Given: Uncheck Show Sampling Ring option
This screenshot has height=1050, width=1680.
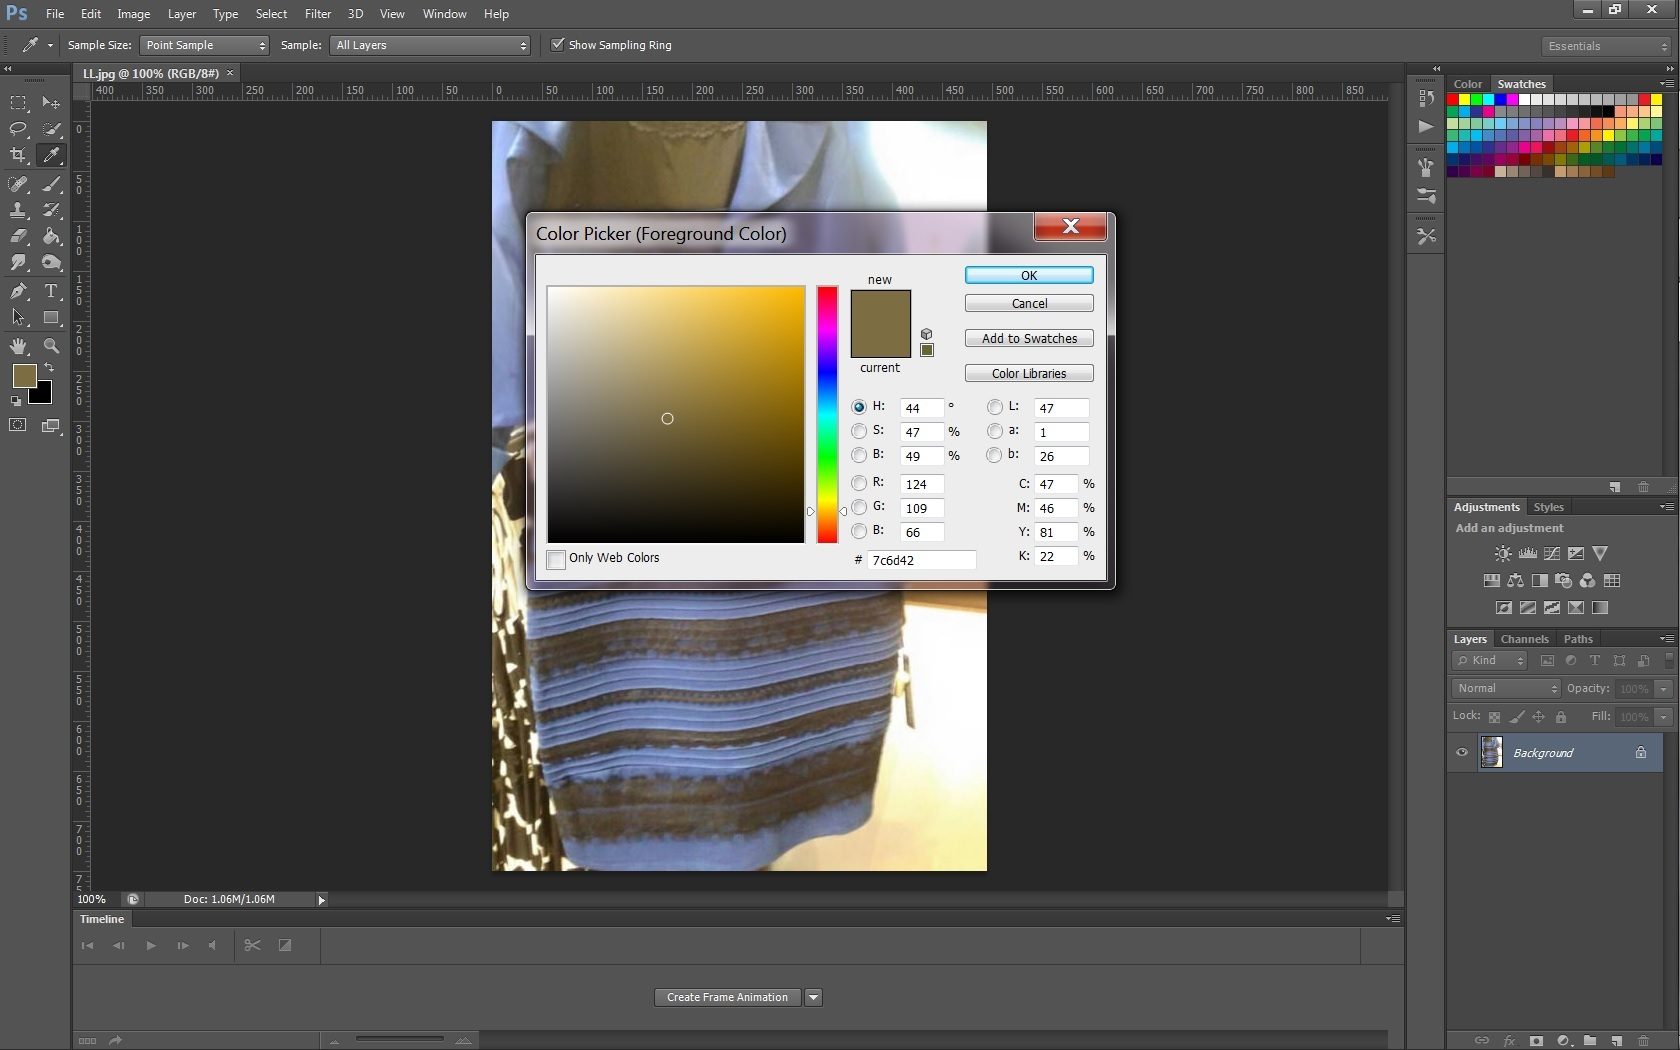Looking at the screenshot, I should pos(558,45).
